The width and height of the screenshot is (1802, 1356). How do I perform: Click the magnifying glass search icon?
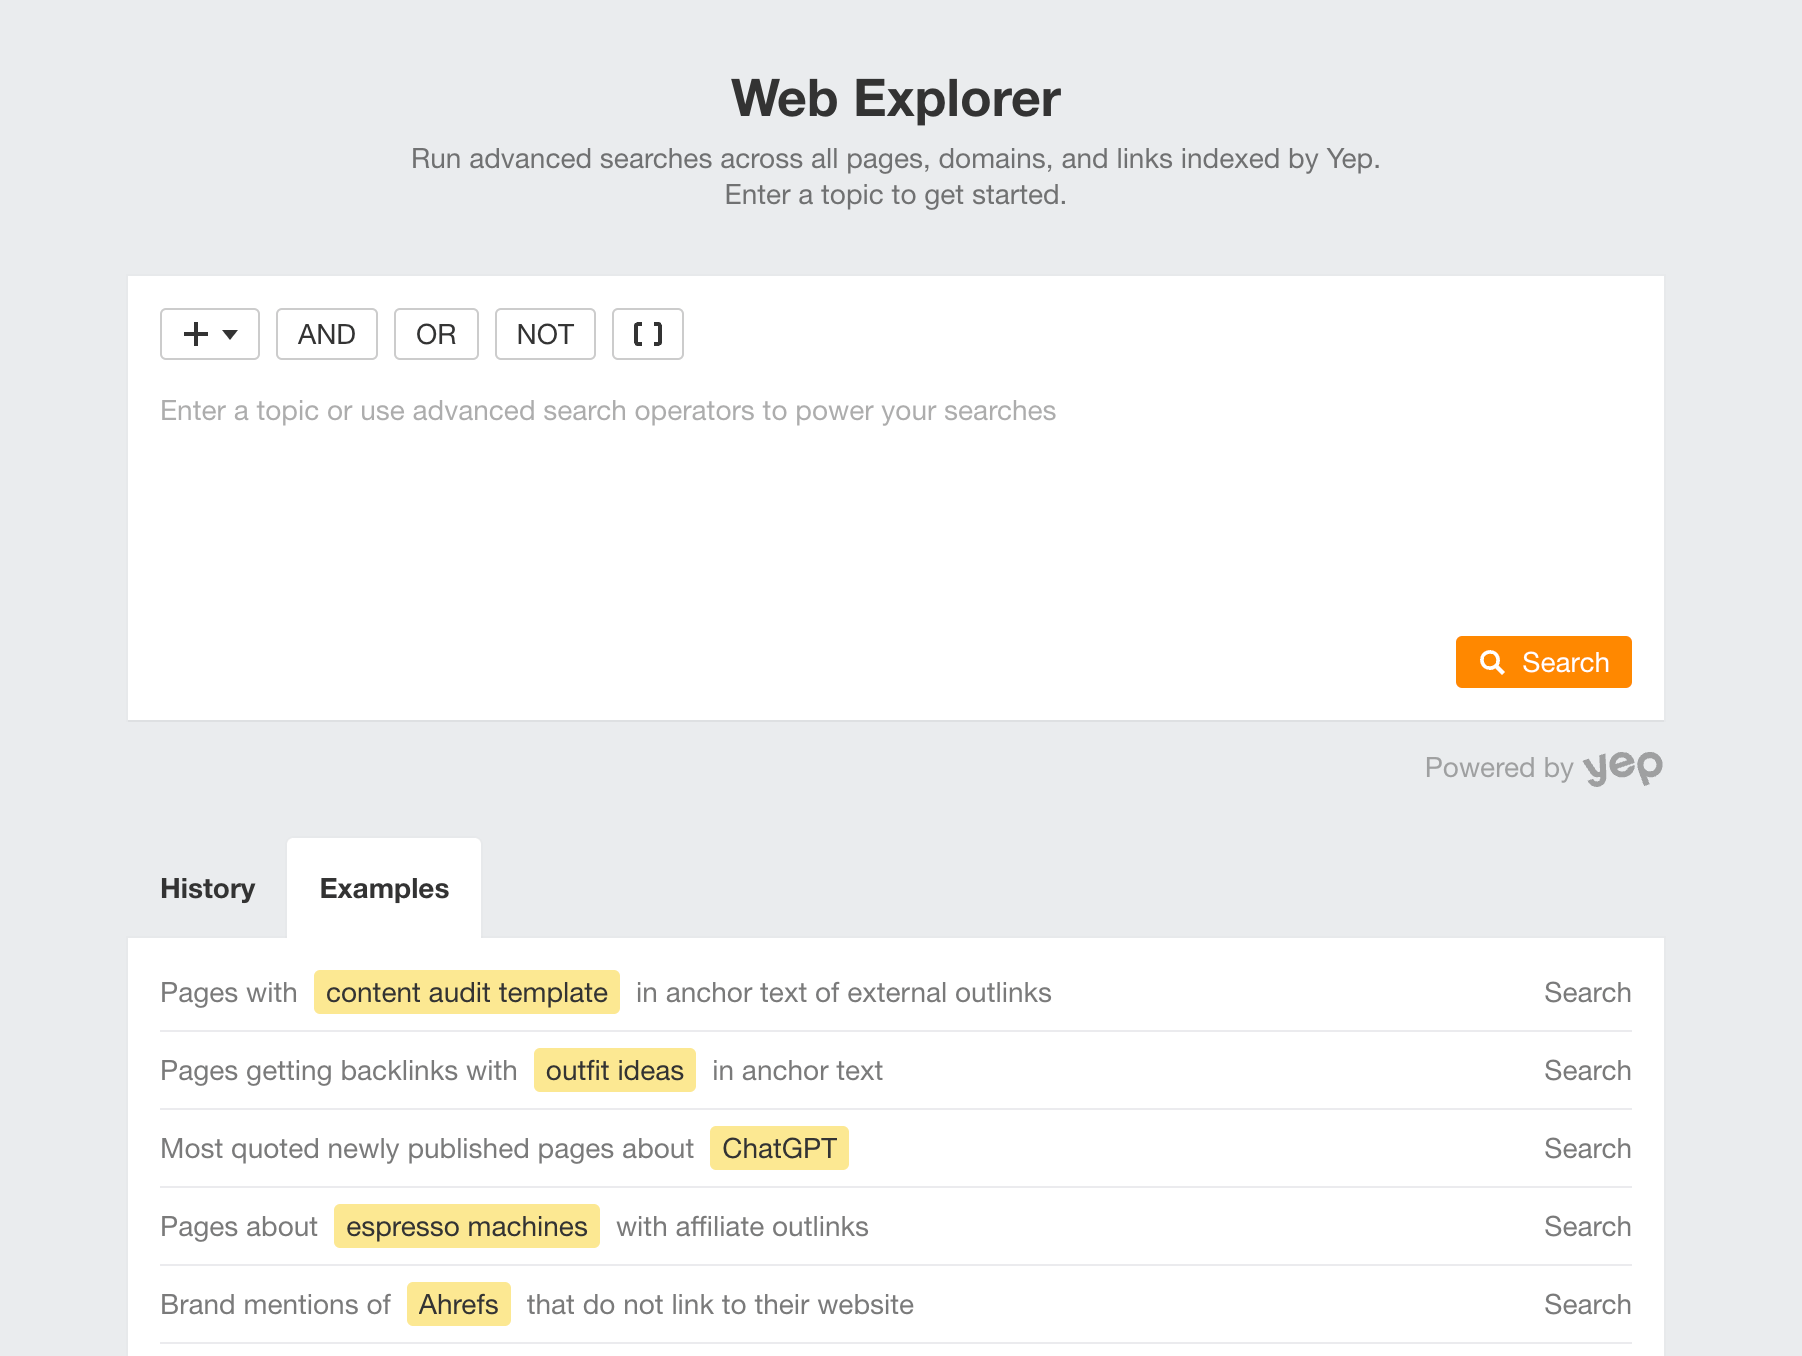pyautogui.click(x=1491, y=662)
